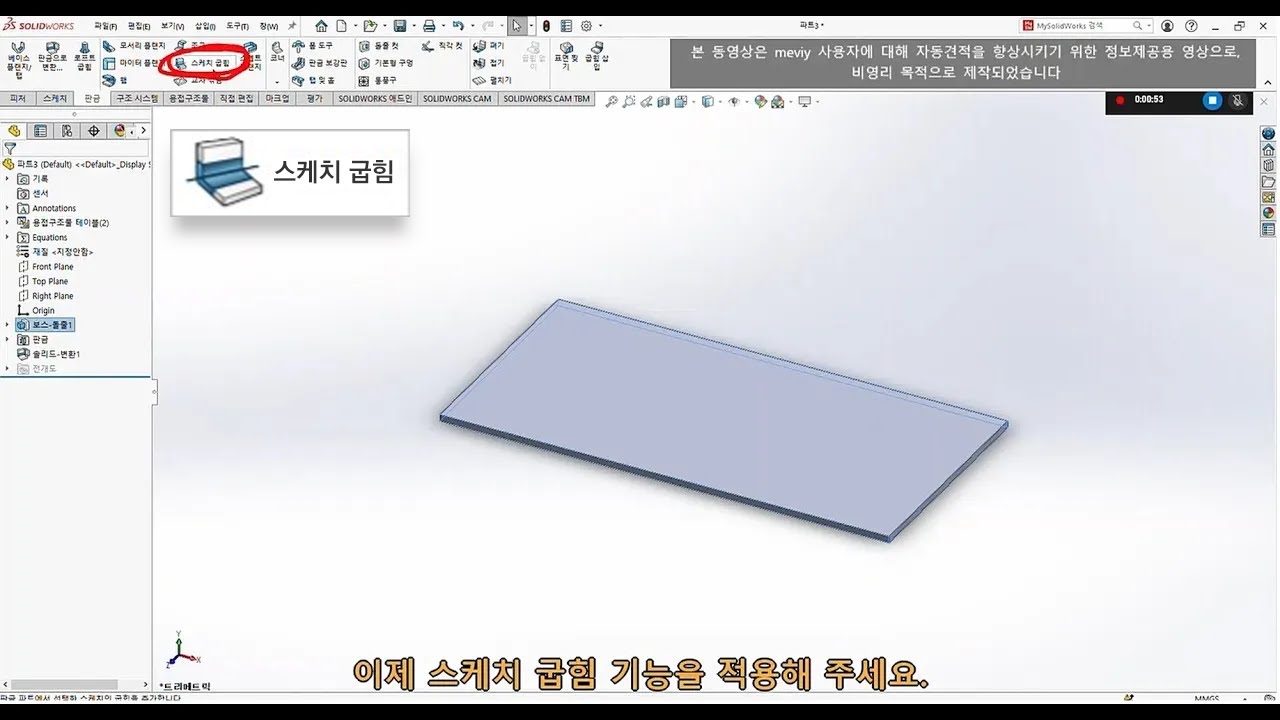Expand the Equations tree node

[x=8, y=238]
